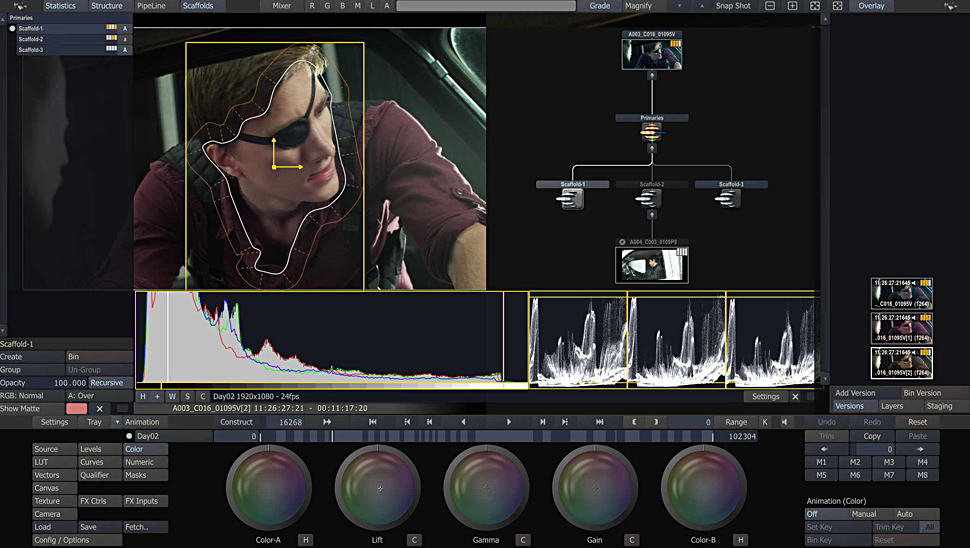This screenshot has width=970, height=548.
Task: Close the scopes panel with the X next to Settings
Action: (796, 397)
